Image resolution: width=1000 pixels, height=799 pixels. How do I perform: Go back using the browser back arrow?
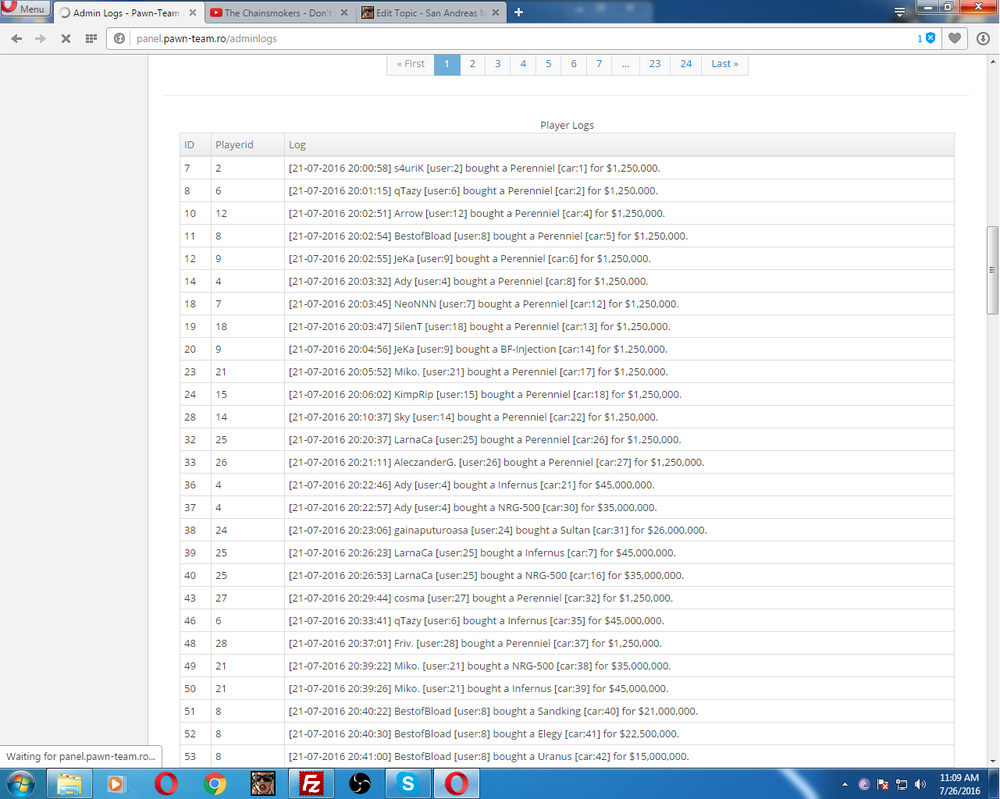[17, 39]
